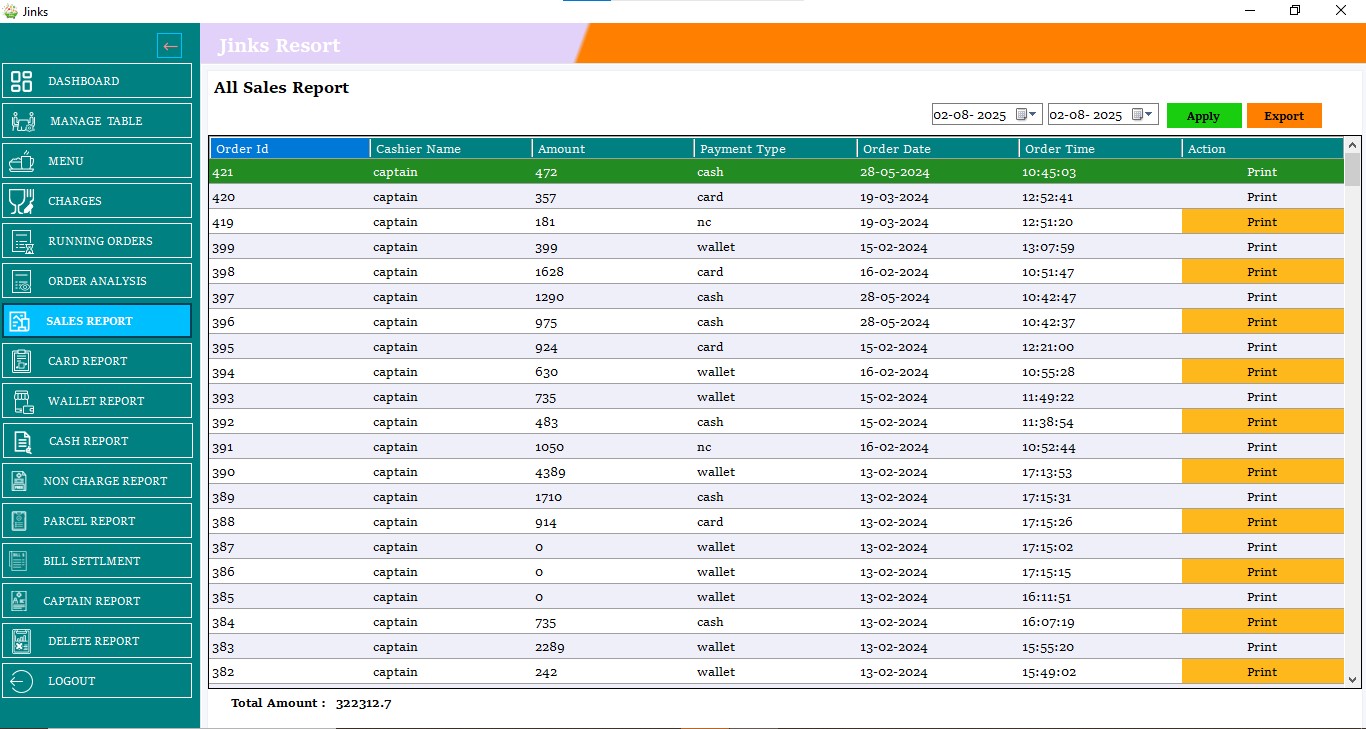Click the Non Charge Report icon
Image resolution: width=1366 pixels, height=729 pixels.
(19, 481)
